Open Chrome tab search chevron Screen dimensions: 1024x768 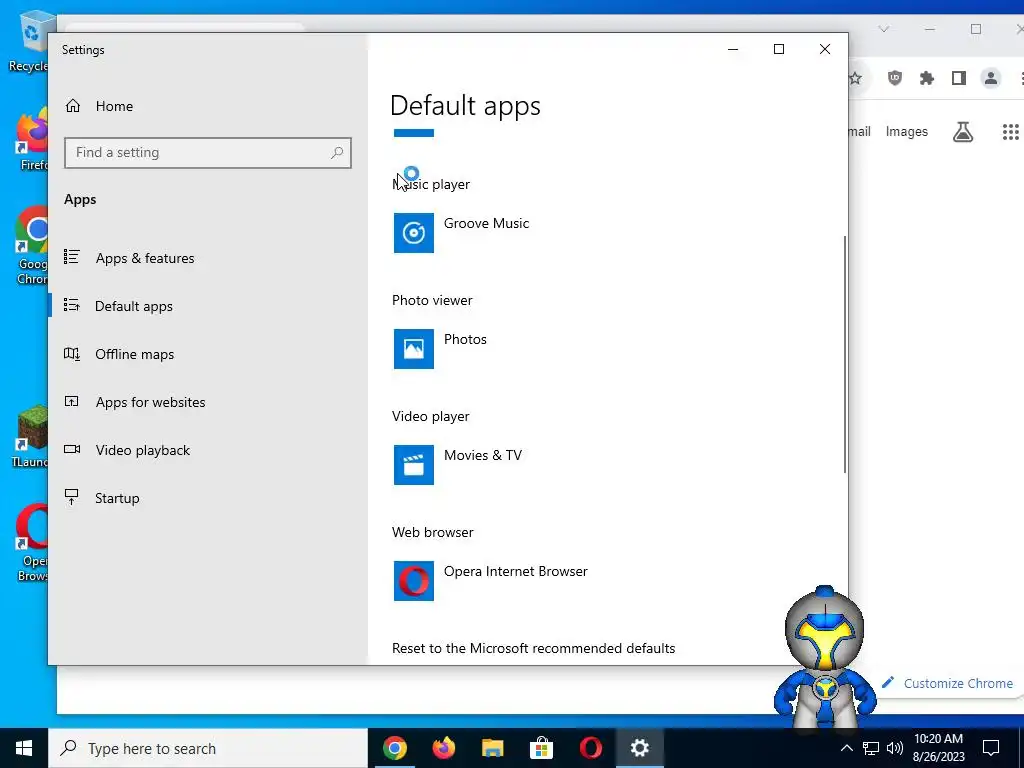click(884, 29)
